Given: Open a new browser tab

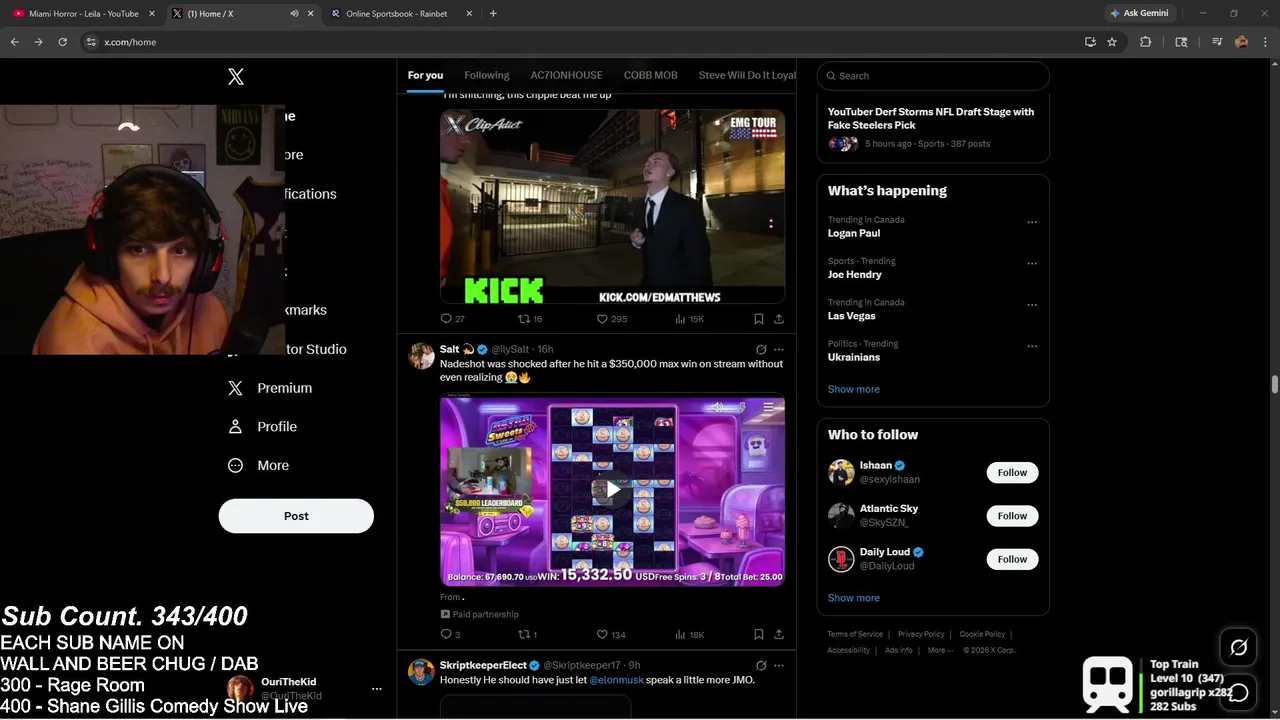Looking at the screenshot, I should [493, 14].
